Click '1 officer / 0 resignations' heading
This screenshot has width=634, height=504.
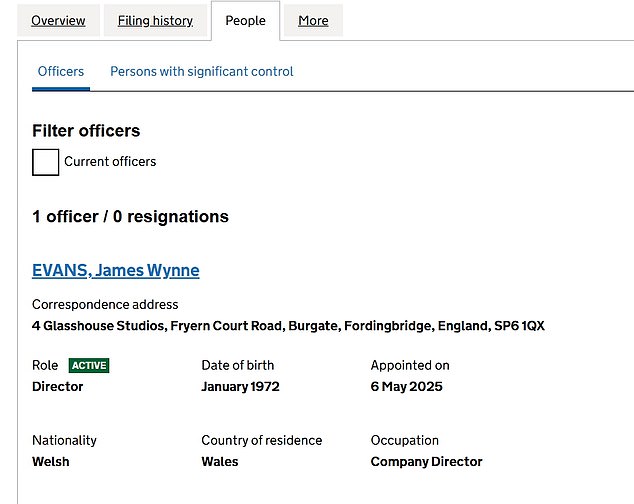[x=130, y=216]
